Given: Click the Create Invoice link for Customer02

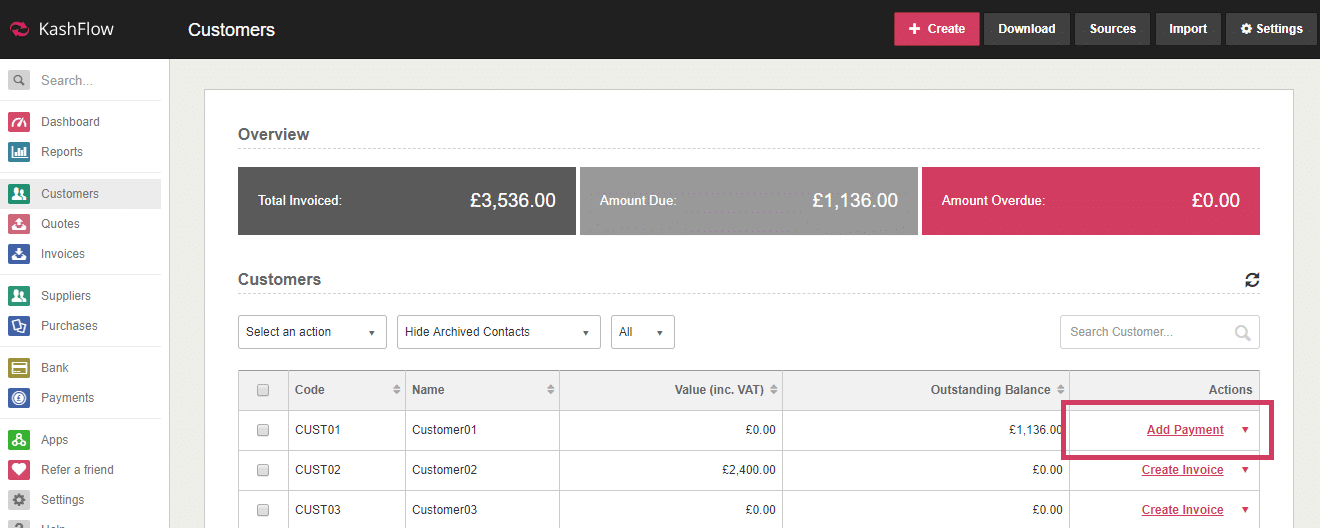Looking at the screenshot, I should [1182, 470].
